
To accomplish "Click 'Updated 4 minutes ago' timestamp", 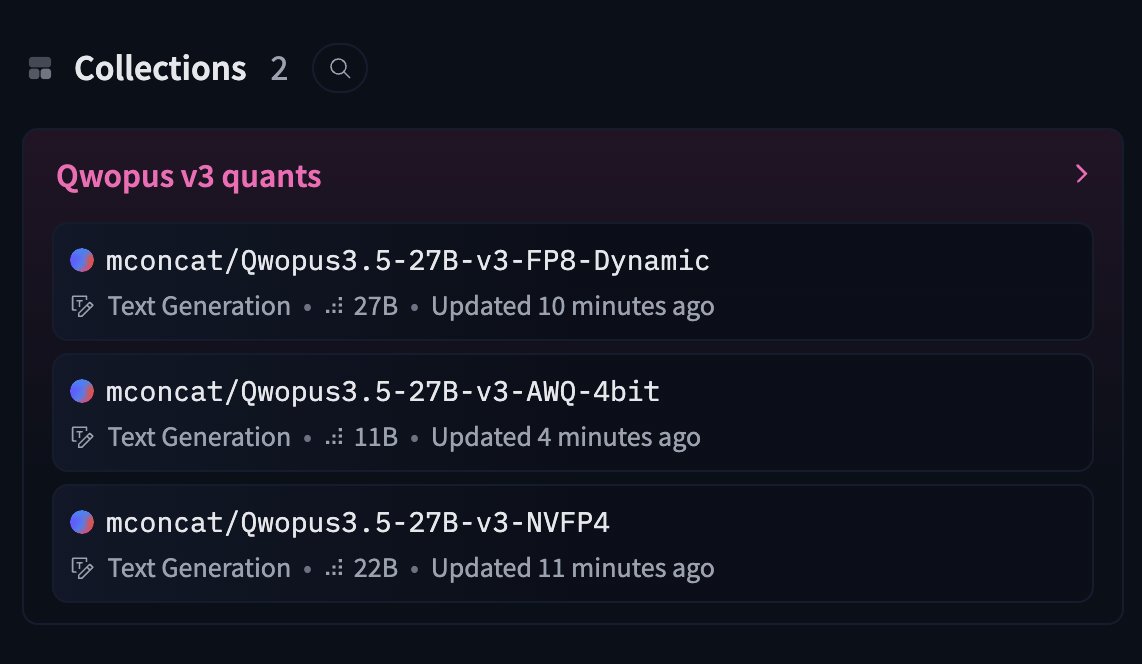I will 566,438.
